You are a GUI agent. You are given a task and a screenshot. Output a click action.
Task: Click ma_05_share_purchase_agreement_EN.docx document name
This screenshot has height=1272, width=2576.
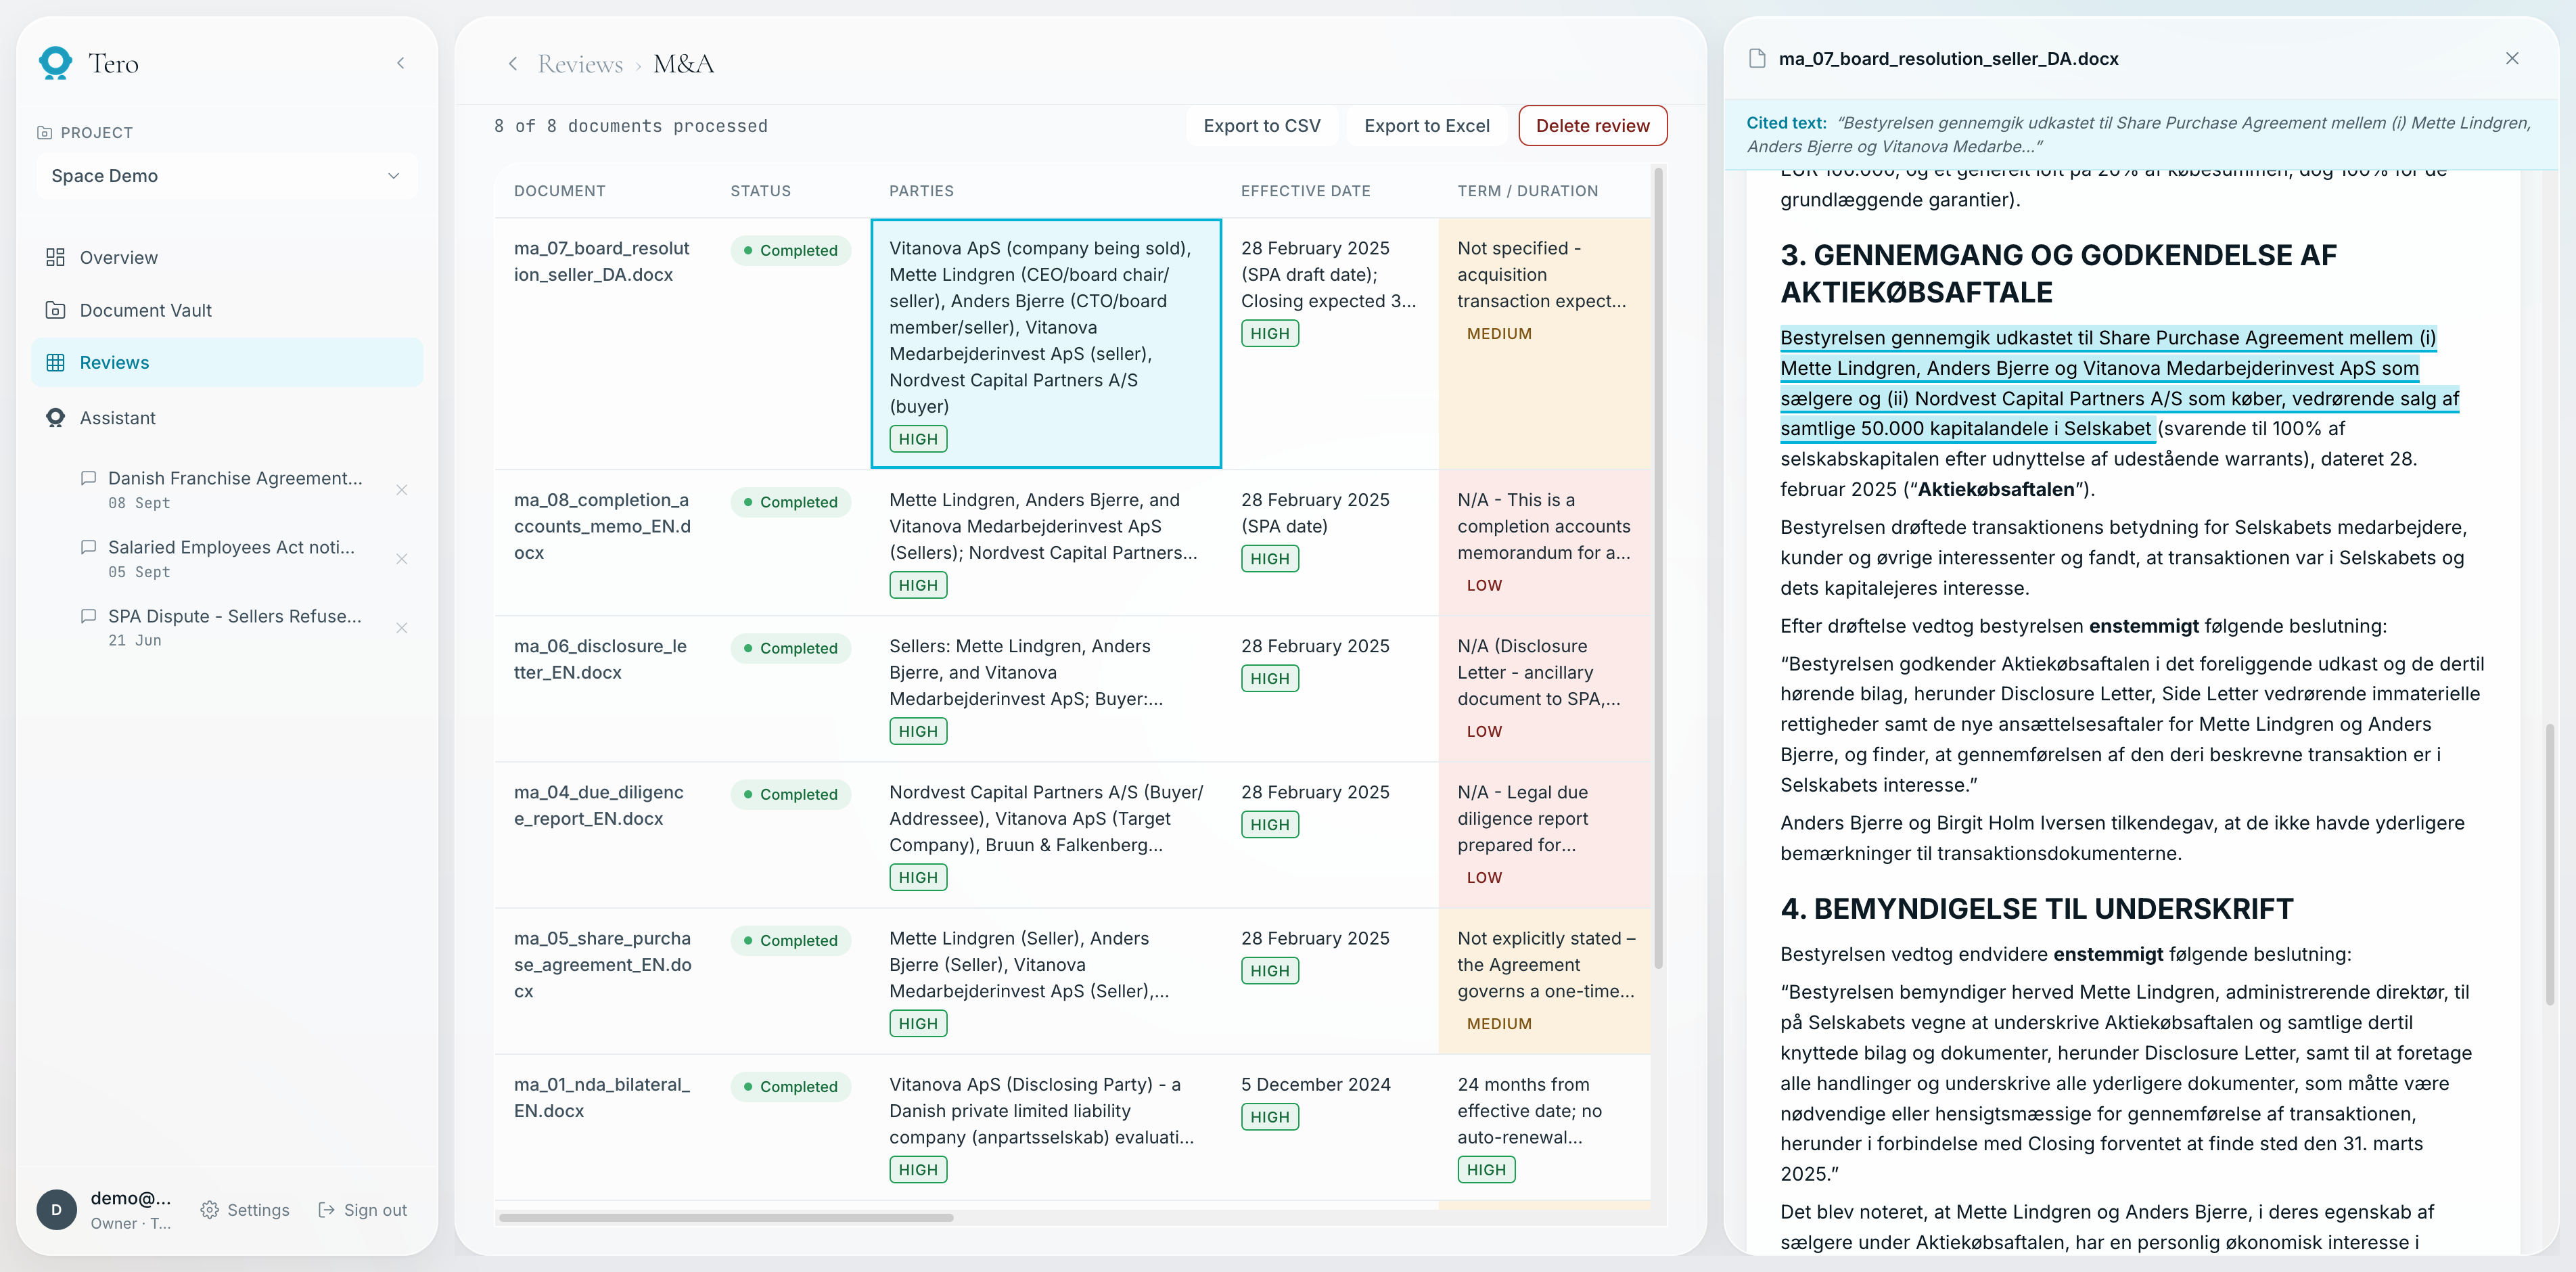pos(602,964)
